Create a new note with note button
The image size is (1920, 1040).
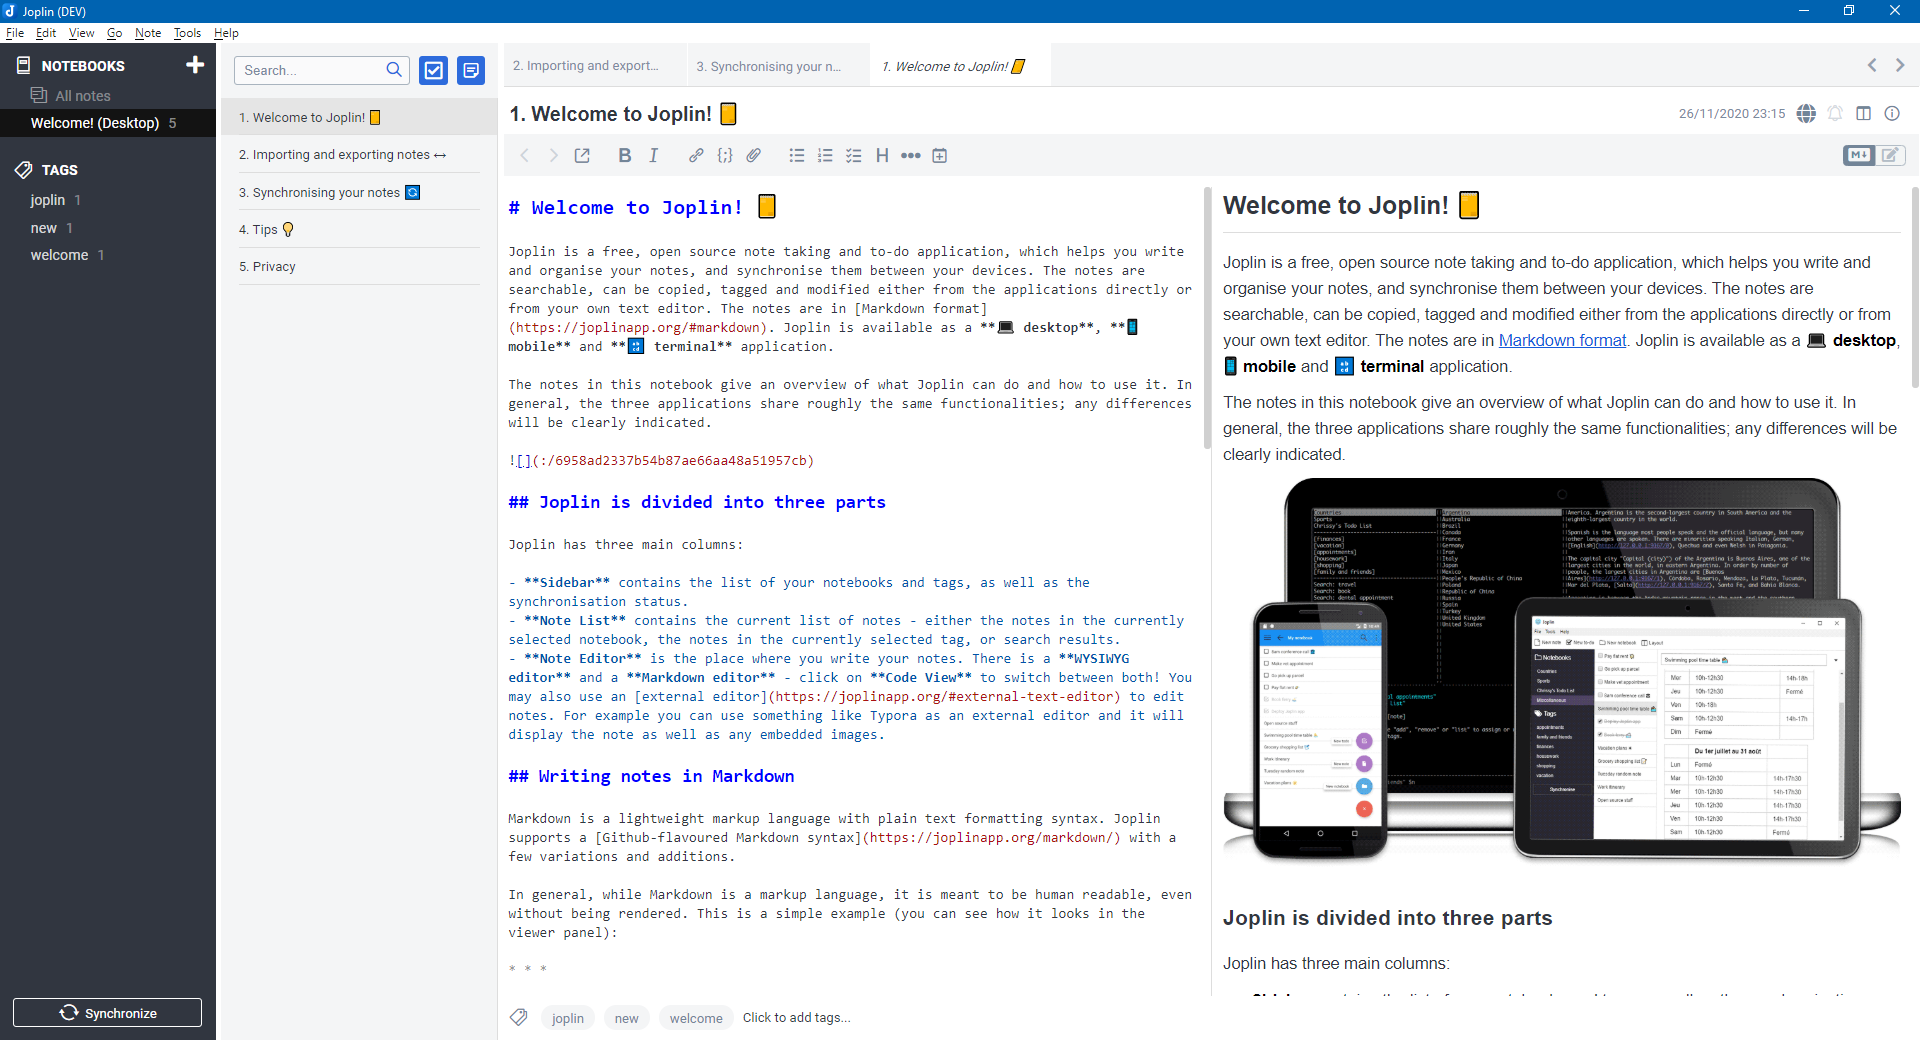click(x=471, y=70)
